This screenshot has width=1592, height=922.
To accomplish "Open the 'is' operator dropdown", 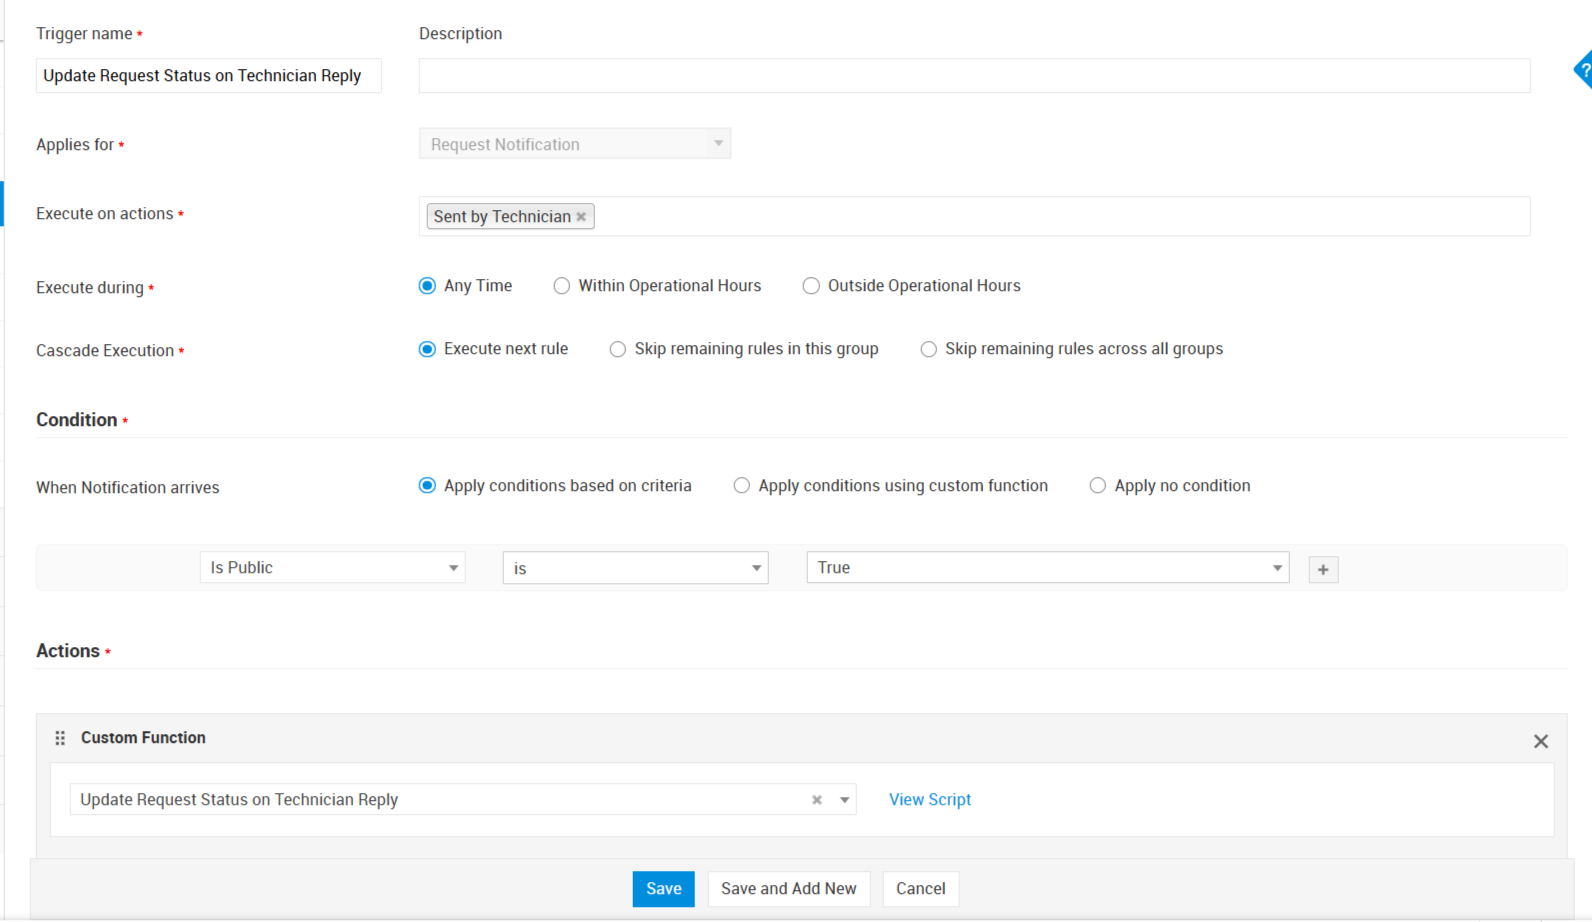I will 635,568.
